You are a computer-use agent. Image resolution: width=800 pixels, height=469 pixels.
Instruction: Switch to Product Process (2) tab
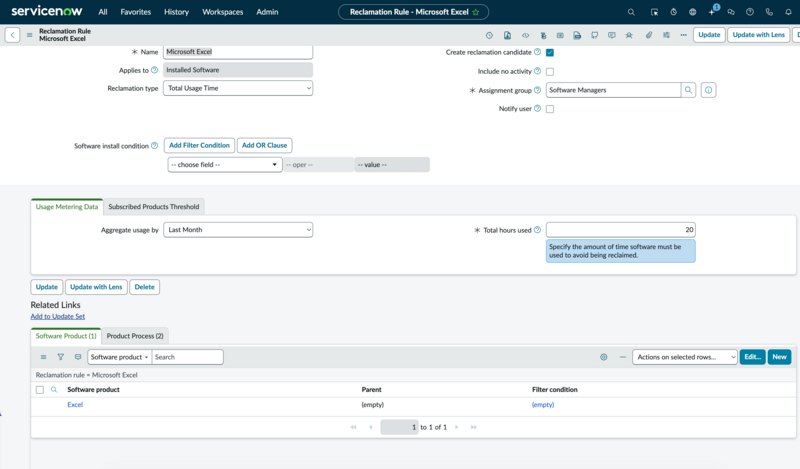135,336
